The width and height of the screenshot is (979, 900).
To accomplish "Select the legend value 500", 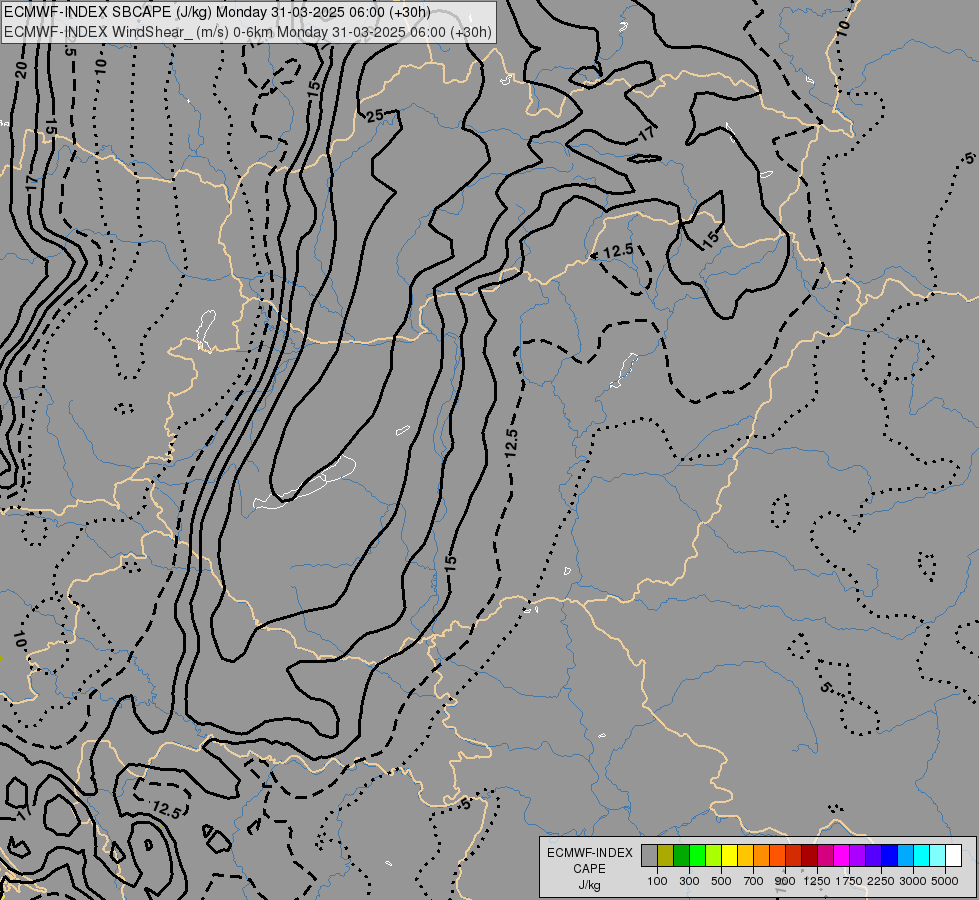I will pyautogui.click(x=721, y=881).
